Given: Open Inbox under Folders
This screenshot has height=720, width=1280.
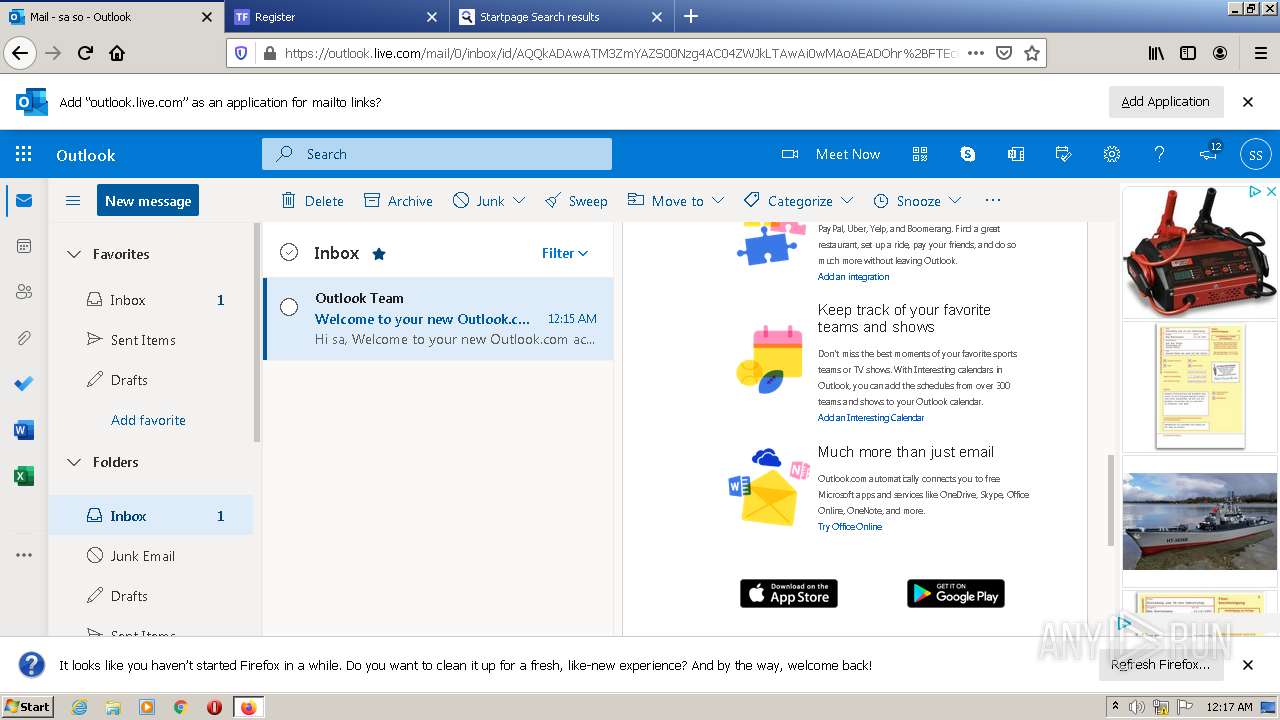Looking at the screenshot, I should tap(151, 516).
